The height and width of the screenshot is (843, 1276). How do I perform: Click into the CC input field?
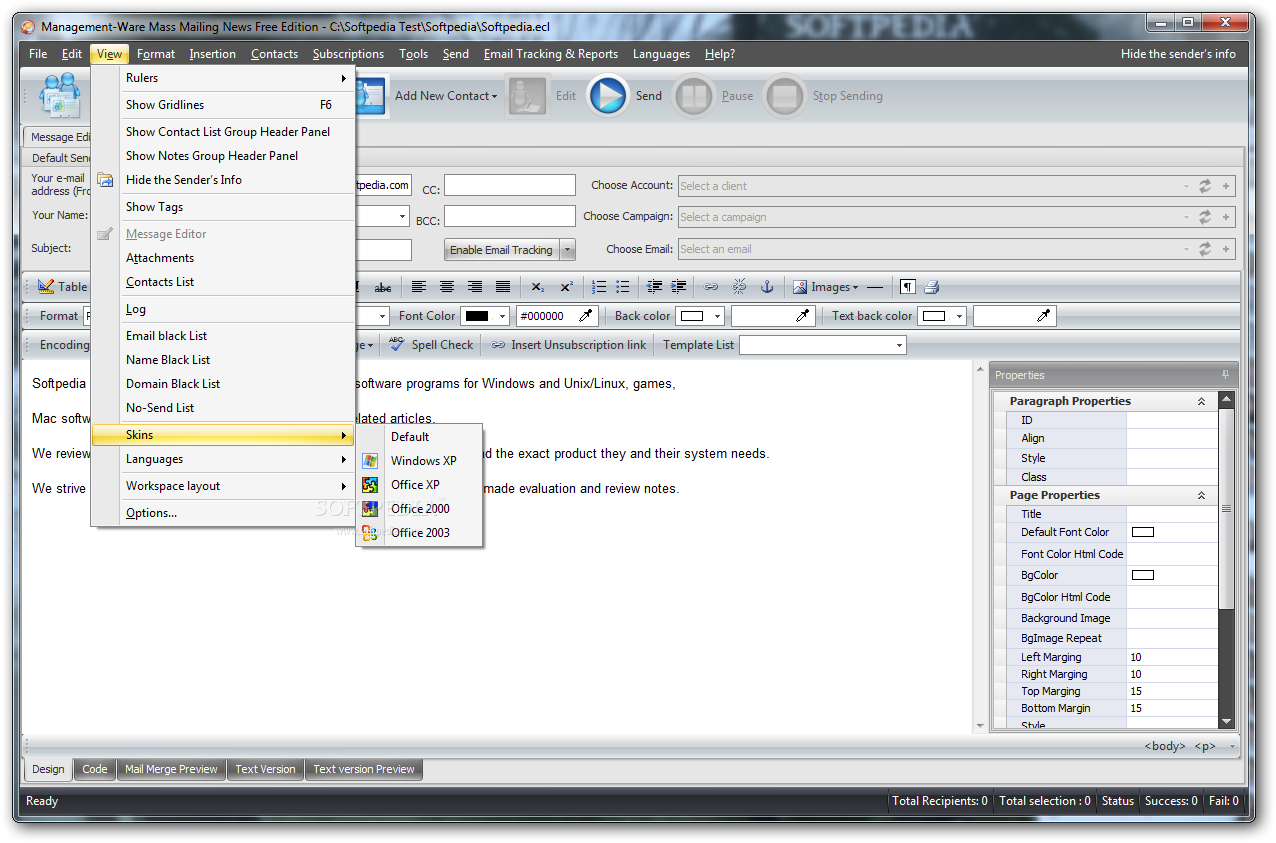pos(510,186)
